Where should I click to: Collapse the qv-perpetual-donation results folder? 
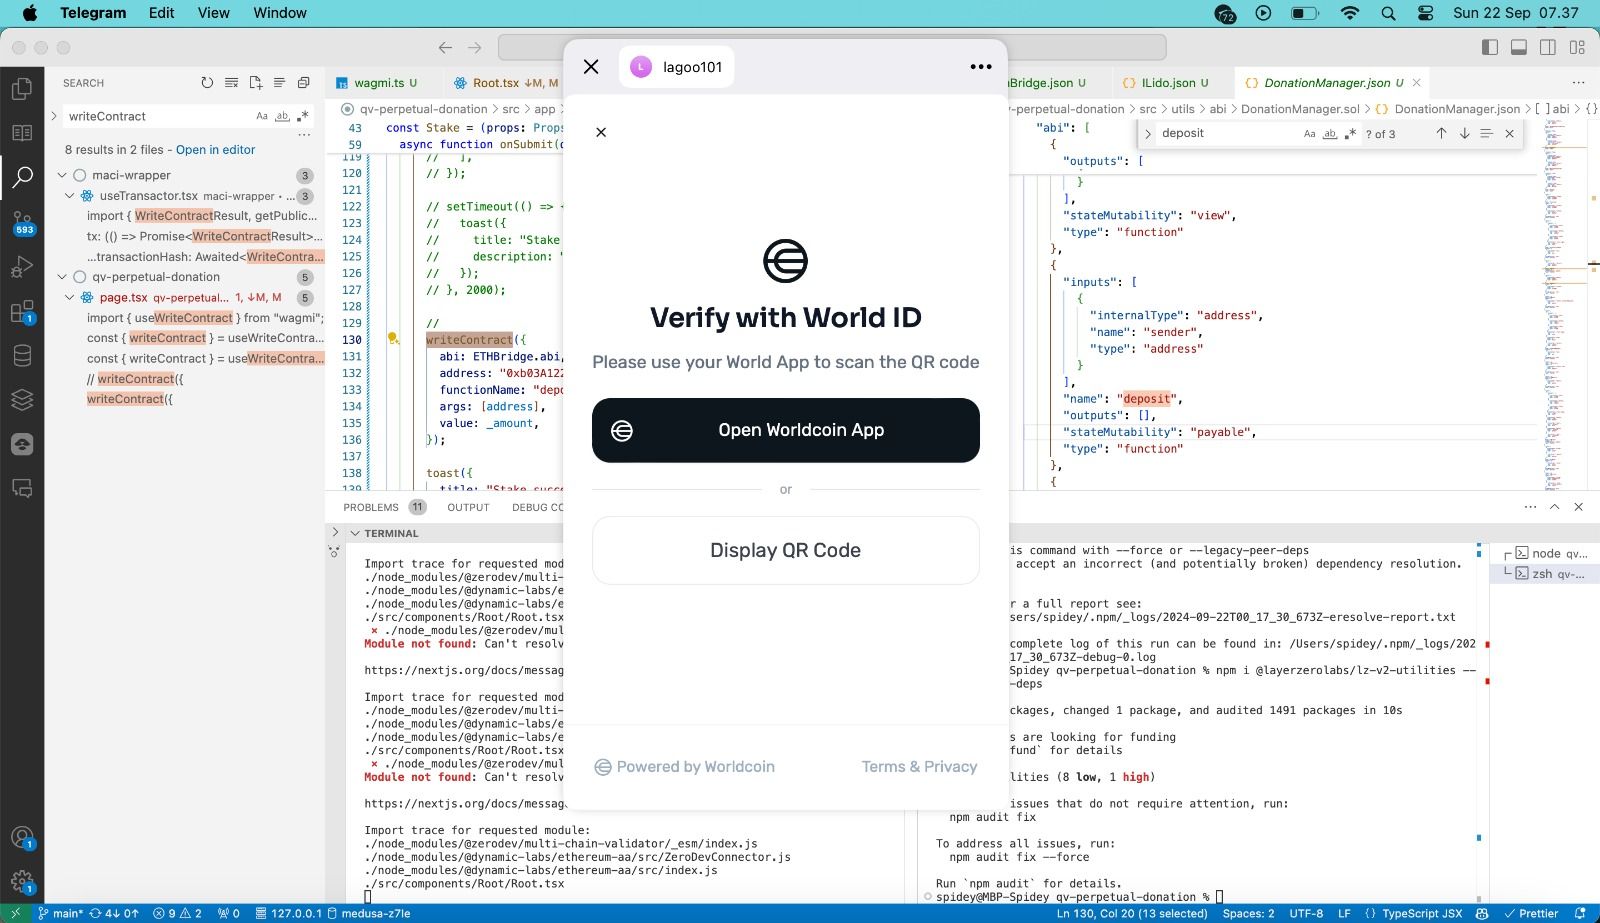point(62,277)
